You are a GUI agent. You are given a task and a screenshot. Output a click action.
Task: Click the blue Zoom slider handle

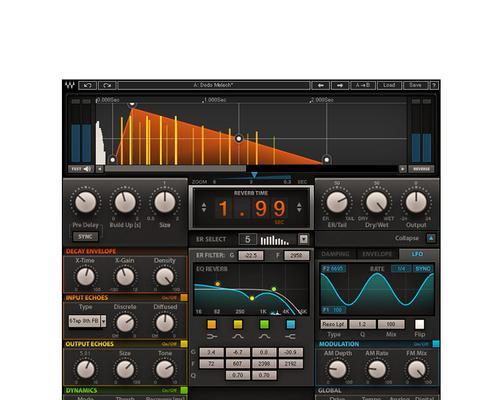coord(254,175)
